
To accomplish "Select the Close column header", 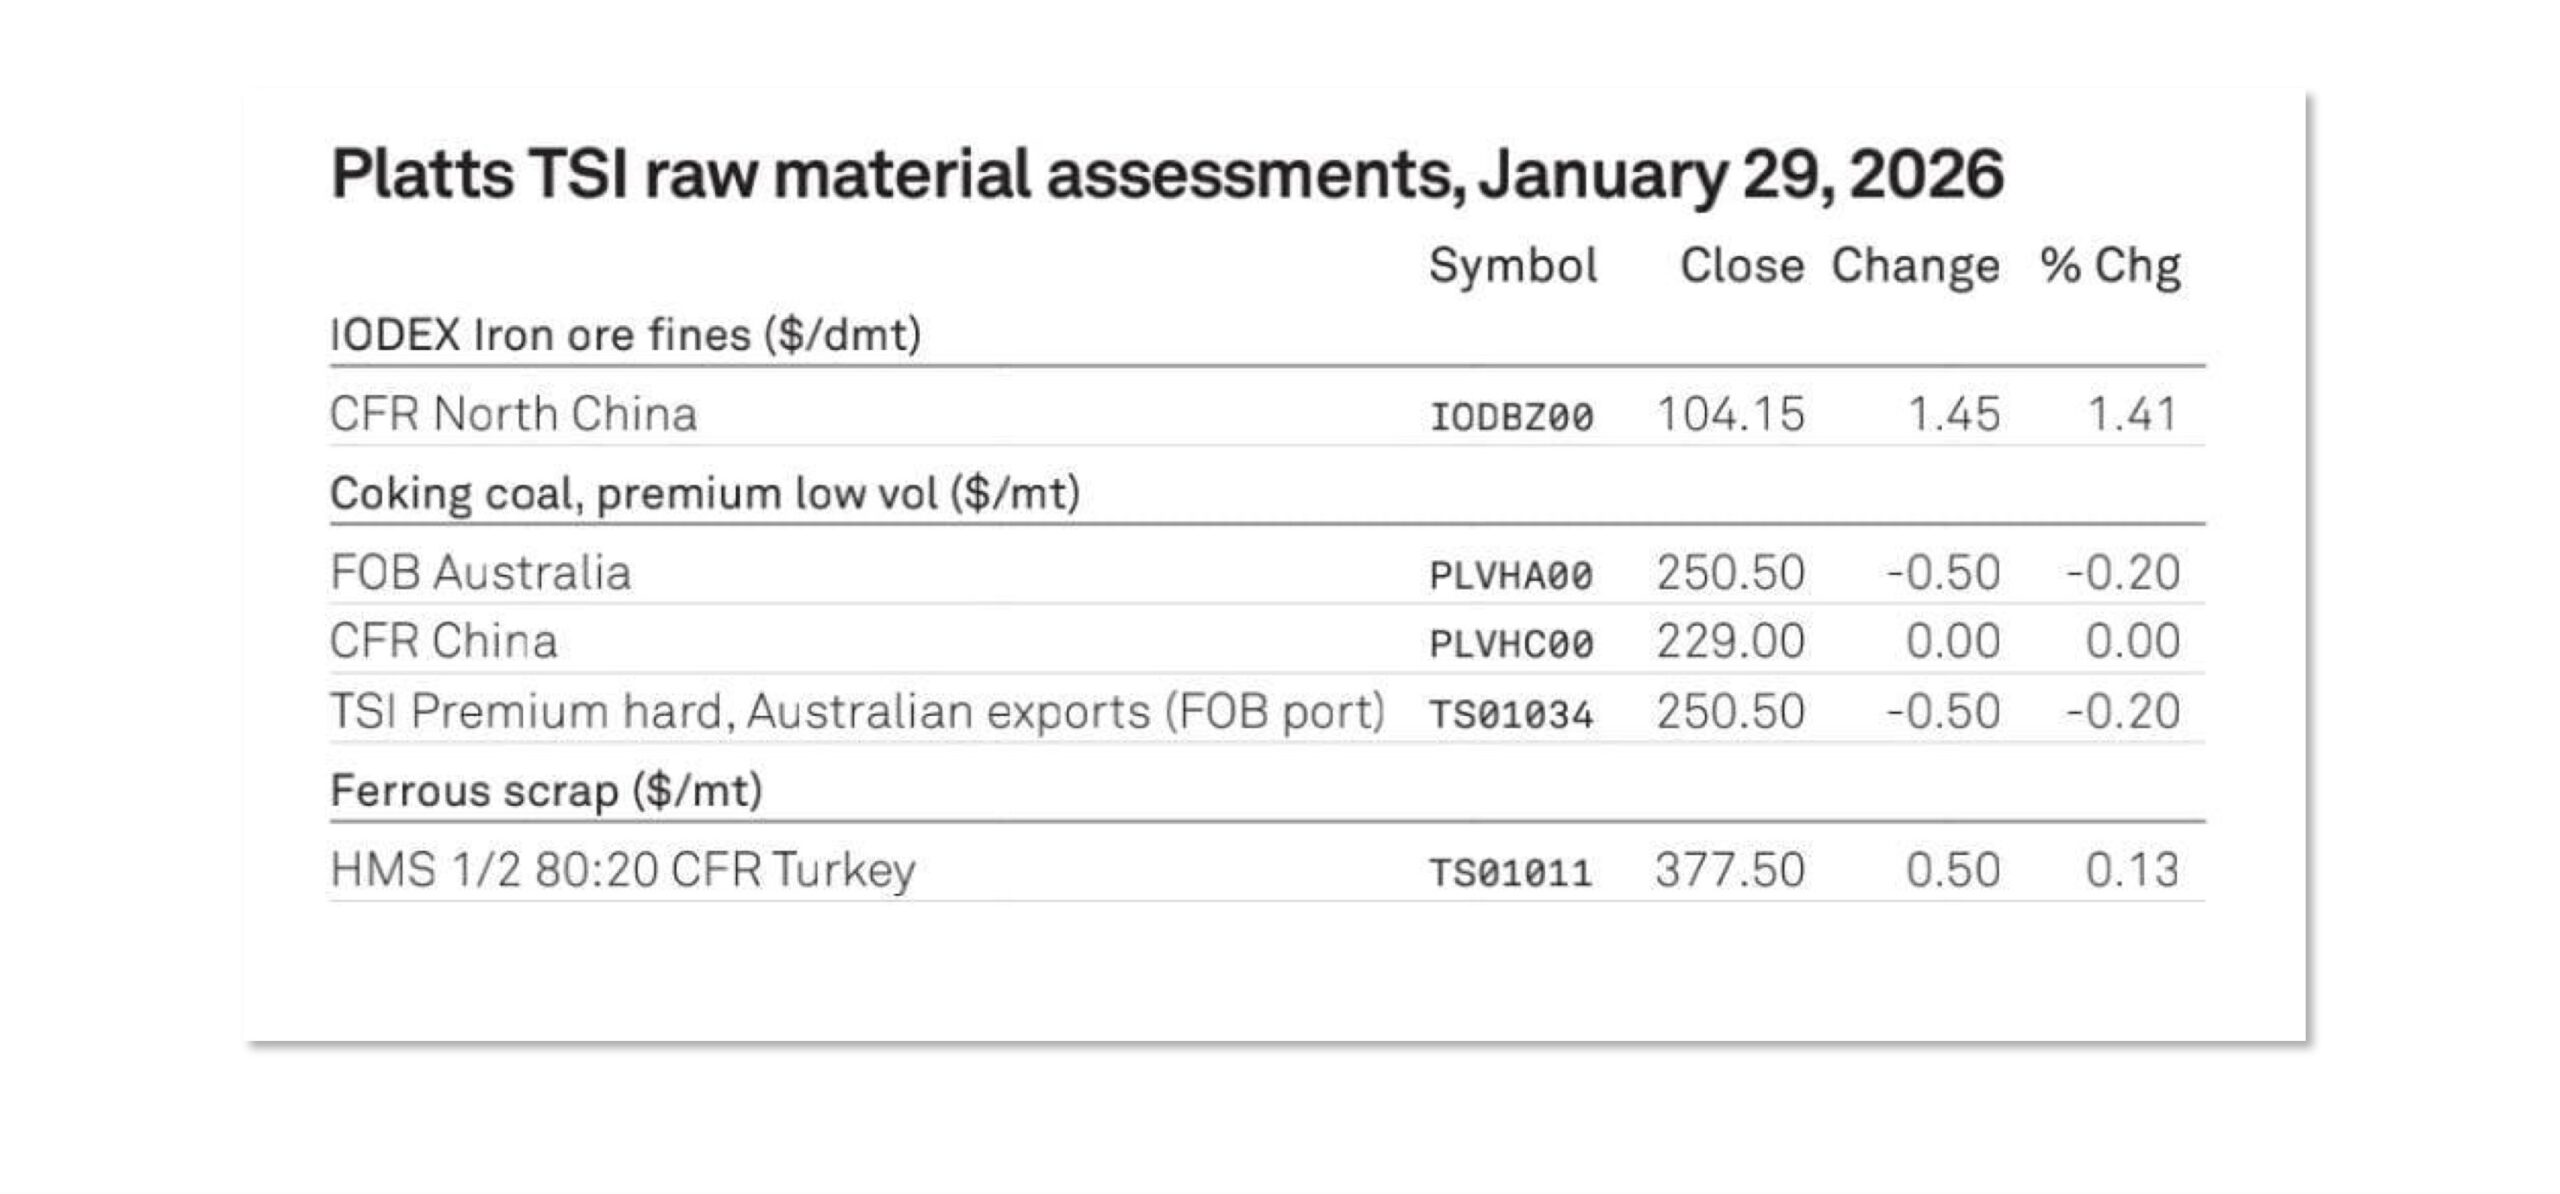I will [1742, 266].
